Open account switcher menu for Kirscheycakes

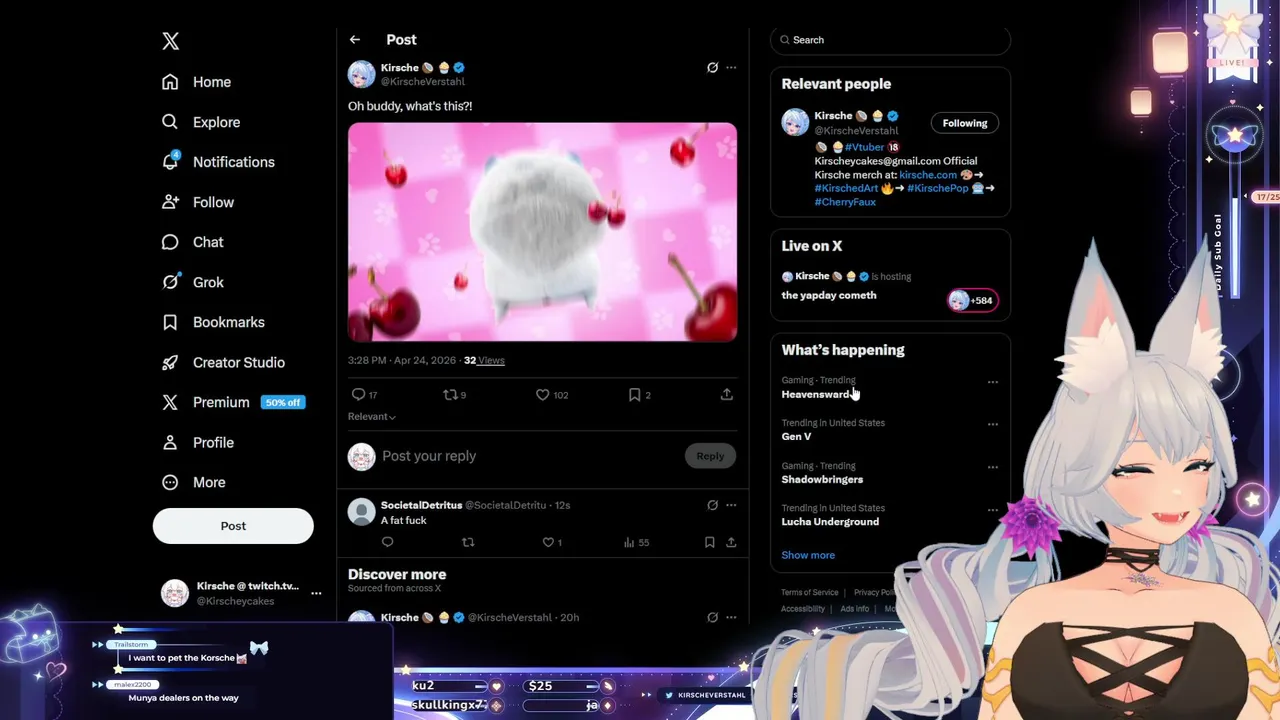[316, 593]
